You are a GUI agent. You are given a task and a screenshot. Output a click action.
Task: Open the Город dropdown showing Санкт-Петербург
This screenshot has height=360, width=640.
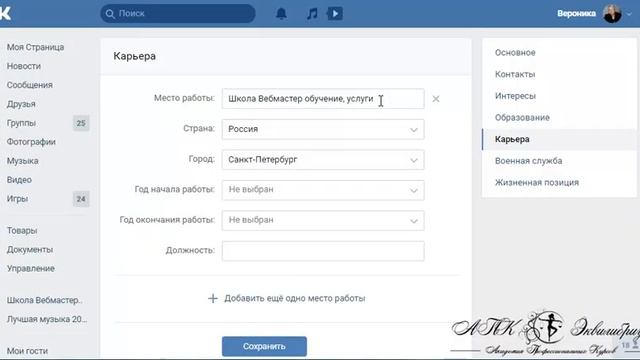(x=323, y=160)
